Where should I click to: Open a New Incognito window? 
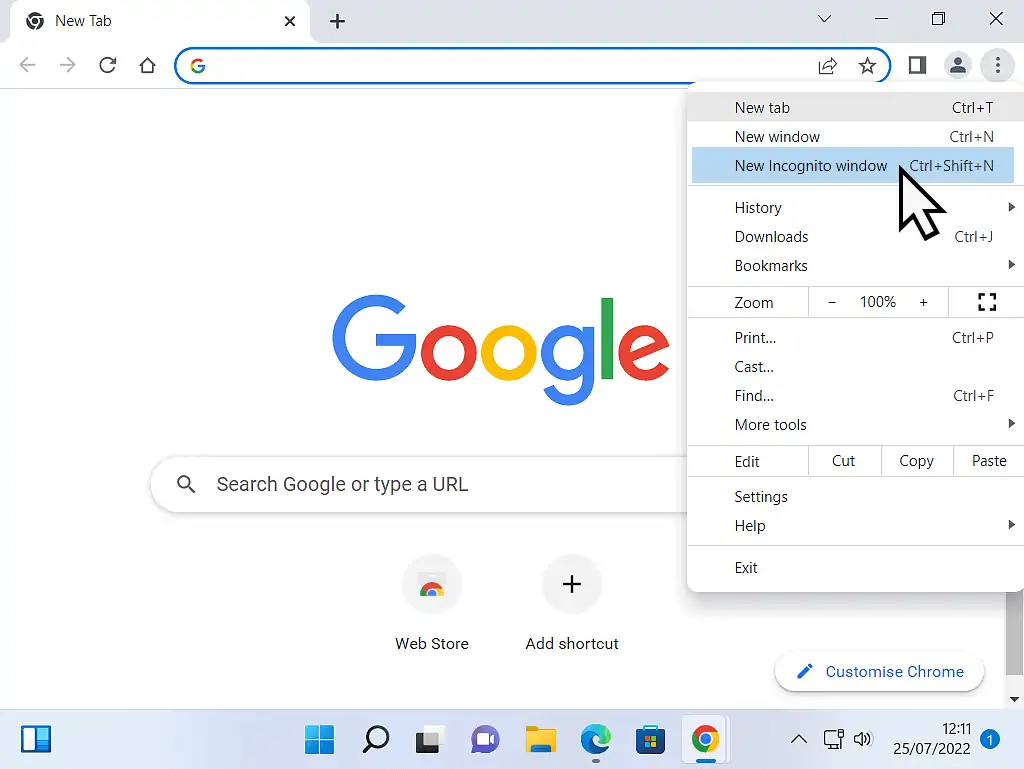click(x=810, y=165)
